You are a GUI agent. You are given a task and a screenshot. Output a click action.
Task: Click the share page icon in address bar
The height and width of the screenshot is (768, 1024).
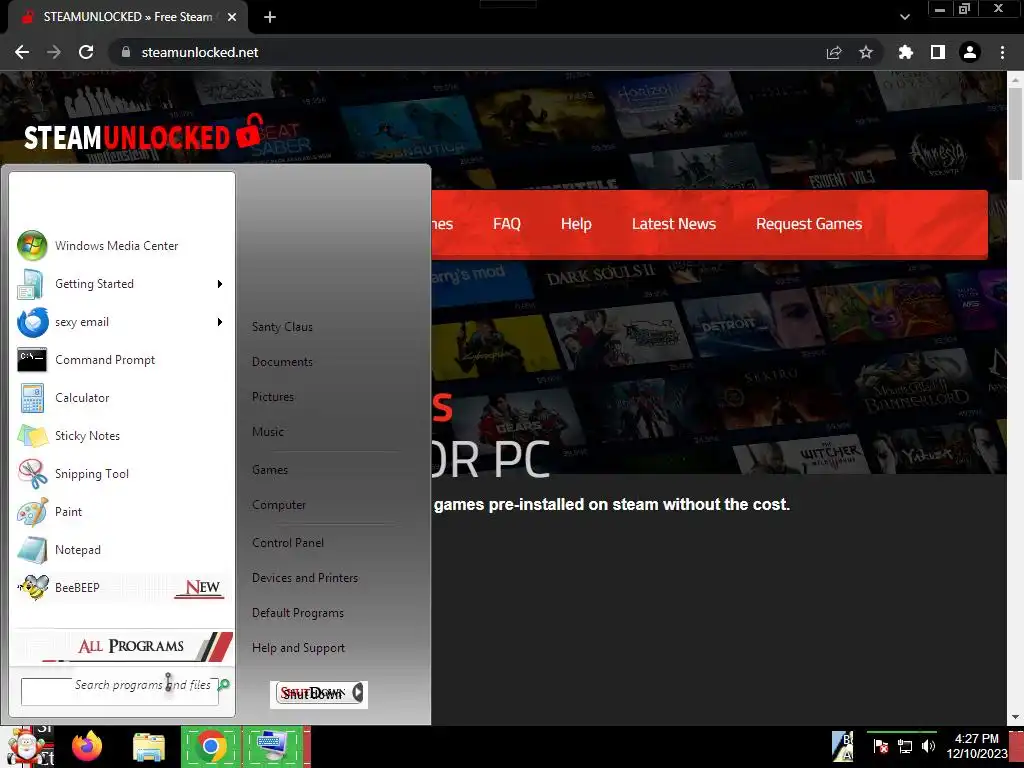[834, 52]
